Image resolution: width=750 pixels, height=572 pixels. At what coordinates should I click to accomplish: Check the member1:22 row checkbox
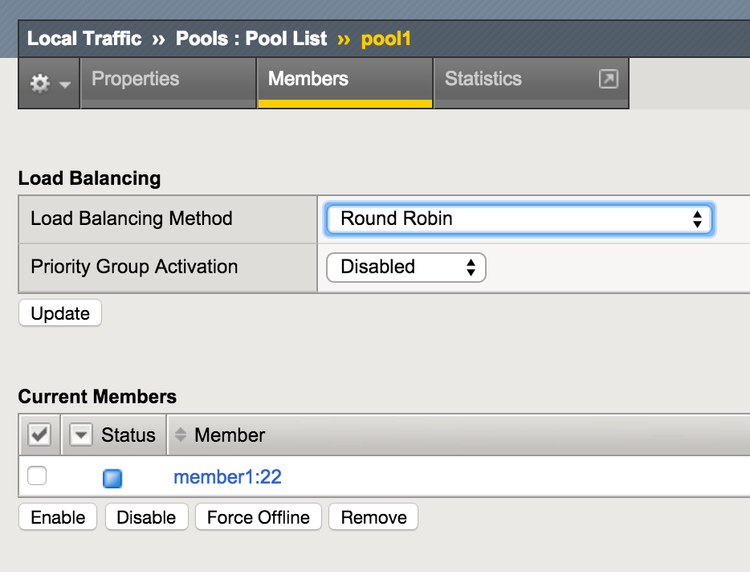(37, 476)
